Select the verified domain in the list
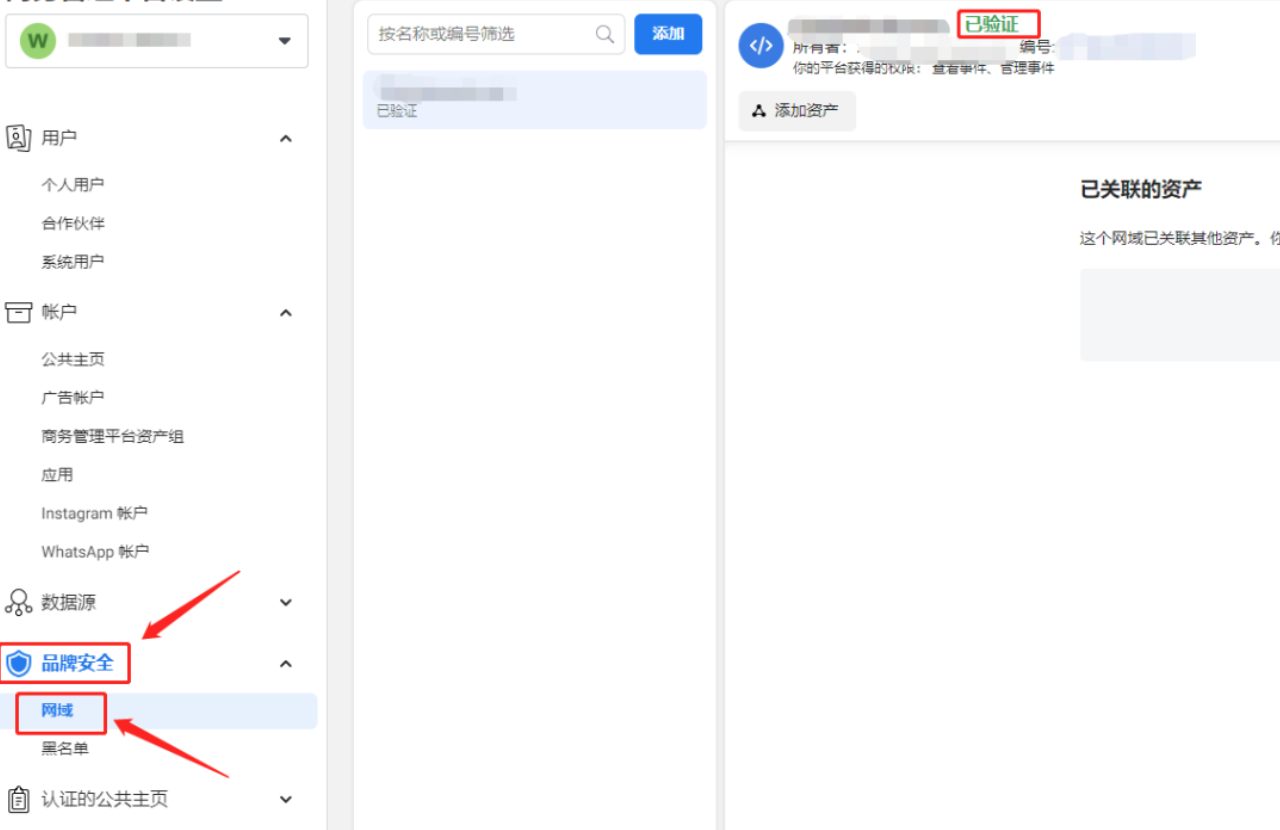This screenshot has height=830, width=1280. (535, 100)
